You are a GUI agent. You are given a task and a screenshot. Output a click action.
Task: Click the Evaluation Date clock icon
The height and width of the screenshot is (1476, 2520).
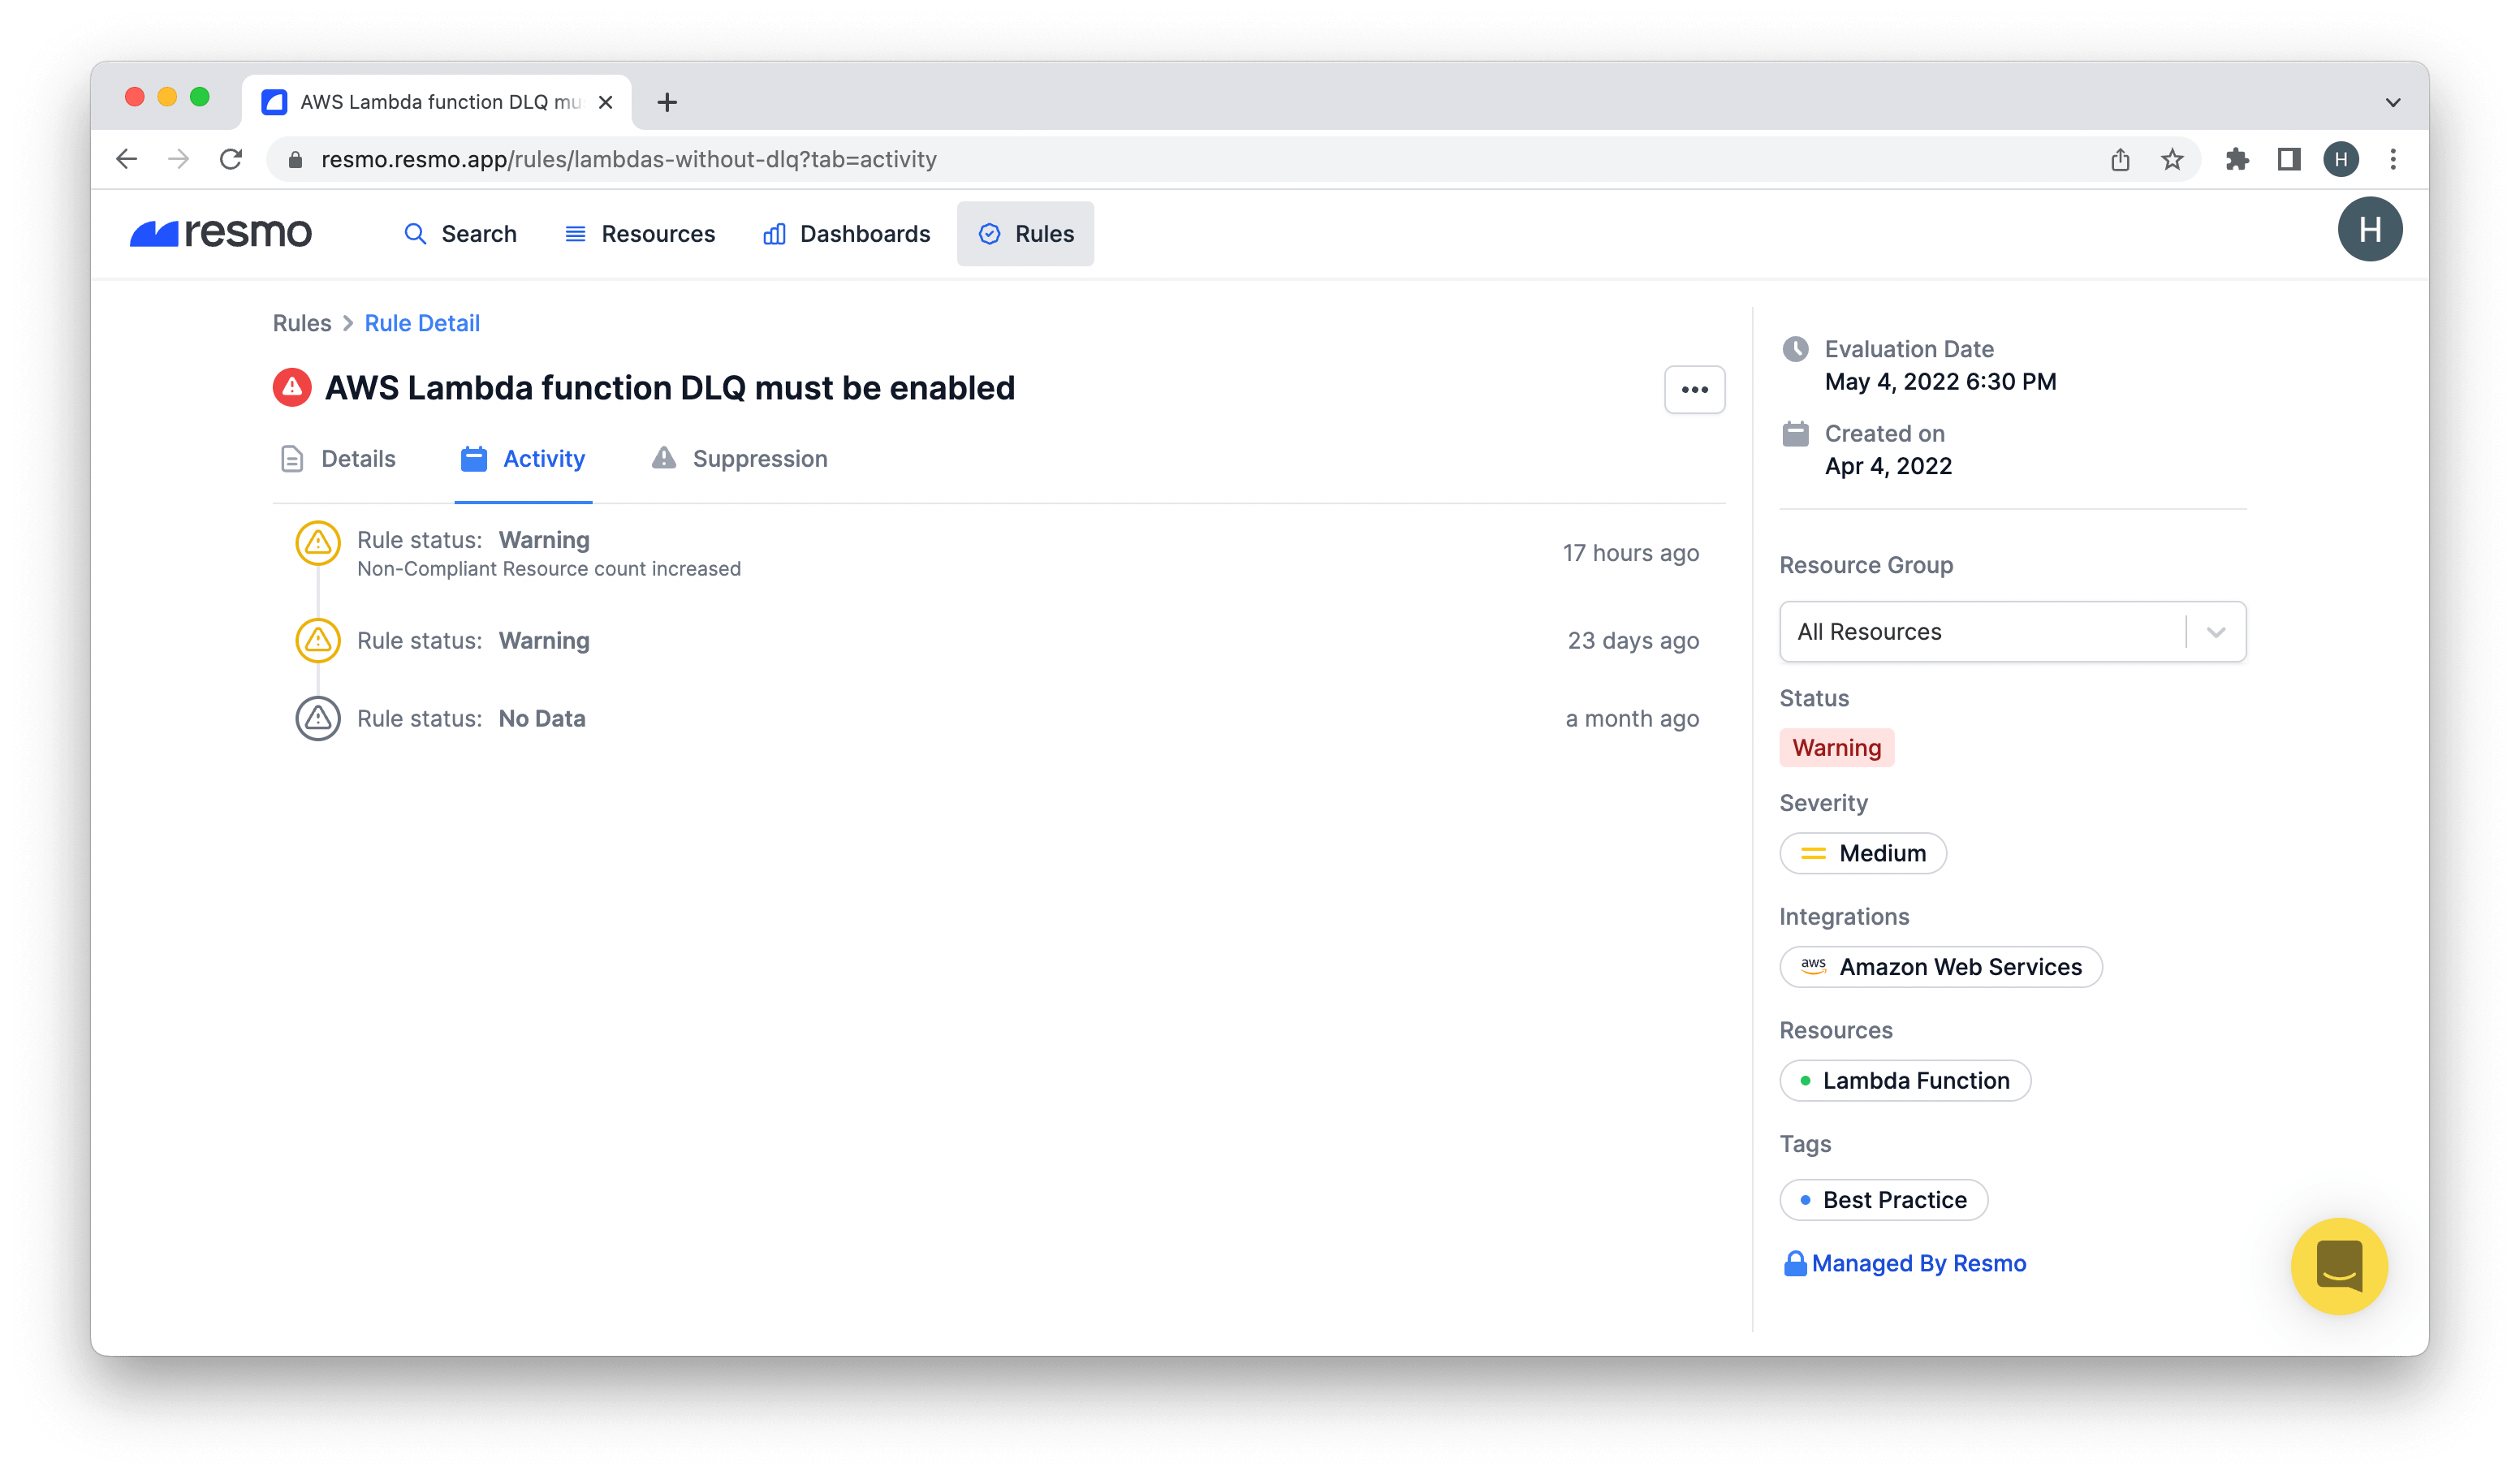1796,349
